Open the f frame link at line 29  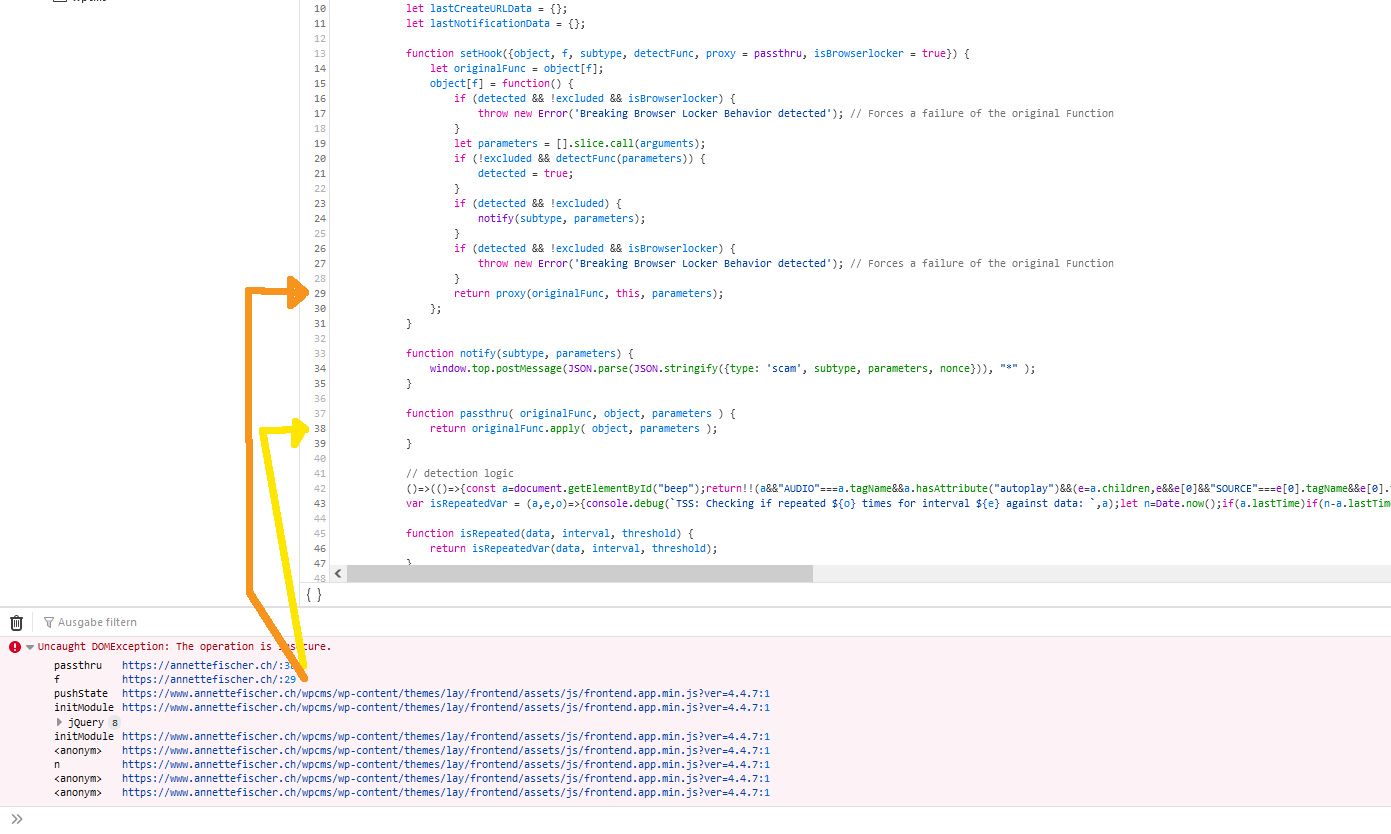tap(207, 679)
